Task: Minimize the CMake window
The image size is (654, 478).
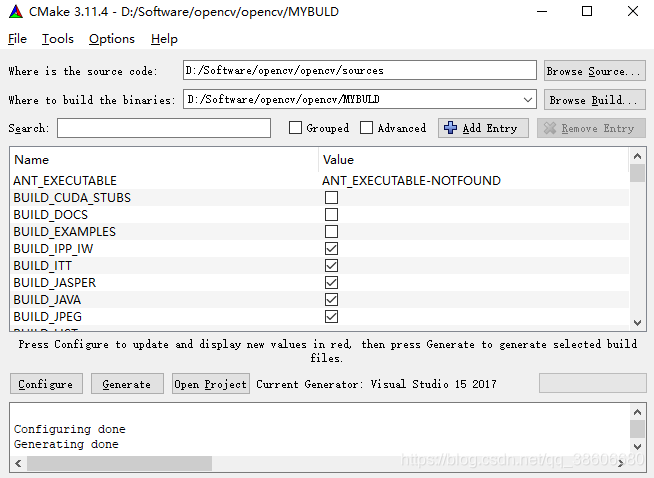Action: pyautogui.click(x=542, y=12)
